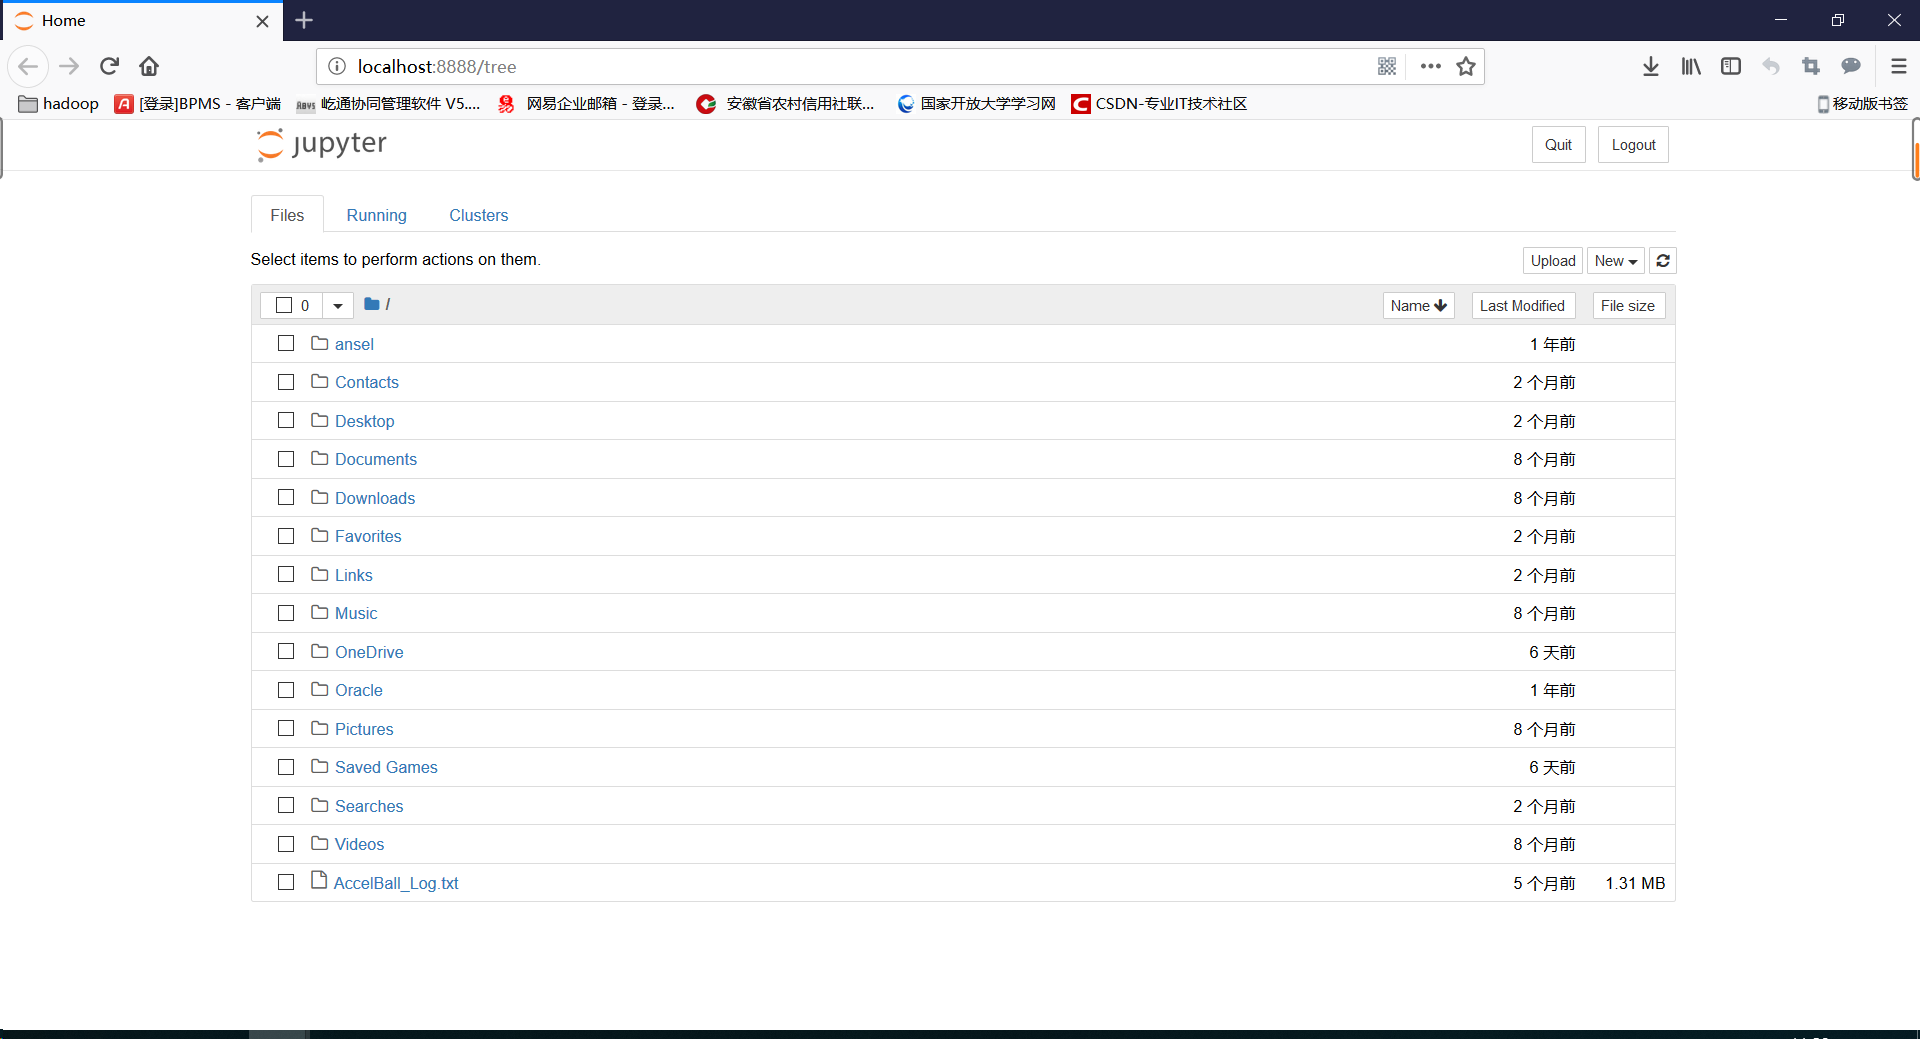Open the browser Downloads panel
Screen dimensions: 1920x1039
pos(1650,66)
